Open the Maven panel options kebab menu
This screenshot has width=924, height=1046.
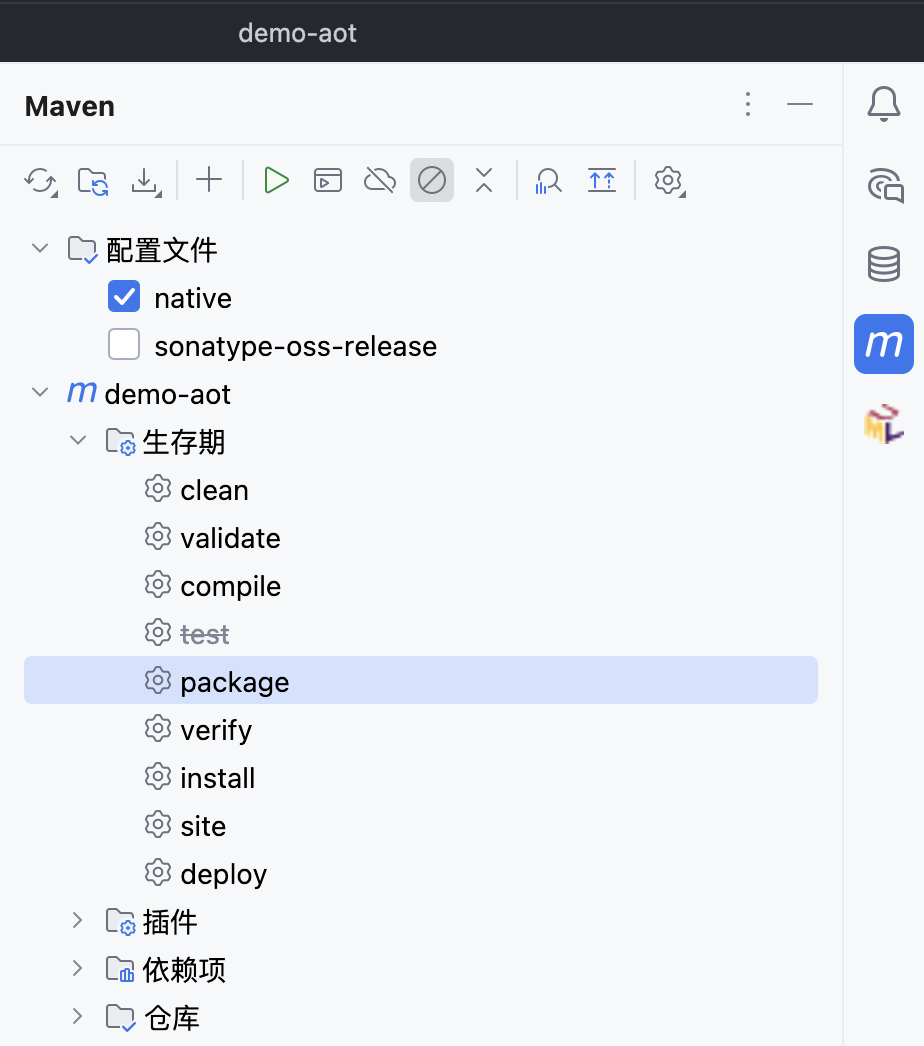(748, 104)
